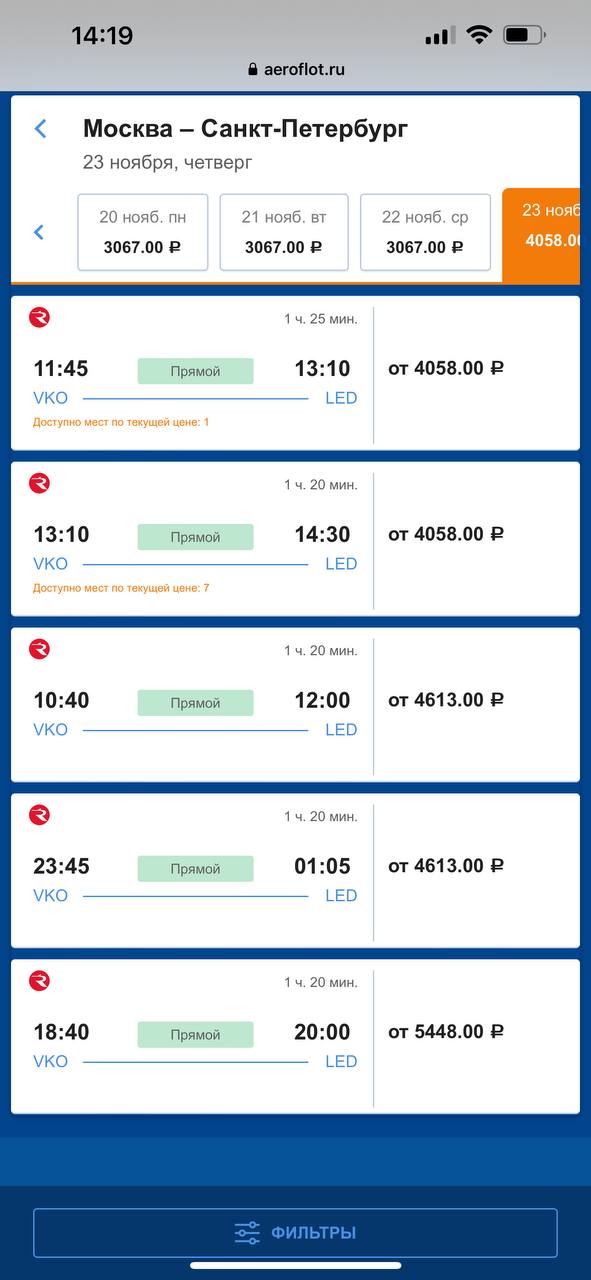Viewport: 591px width, 1280px height.
Task: Tap Rossiya airline logo on 11:45 flight
Action: (x=40, y=318)
